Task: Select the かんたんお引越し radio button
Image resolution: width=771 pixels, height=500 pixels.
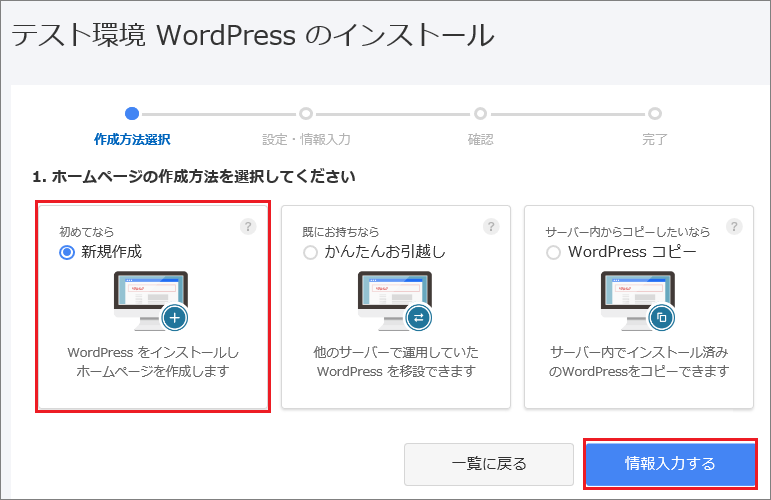Action: pos(310,253)
